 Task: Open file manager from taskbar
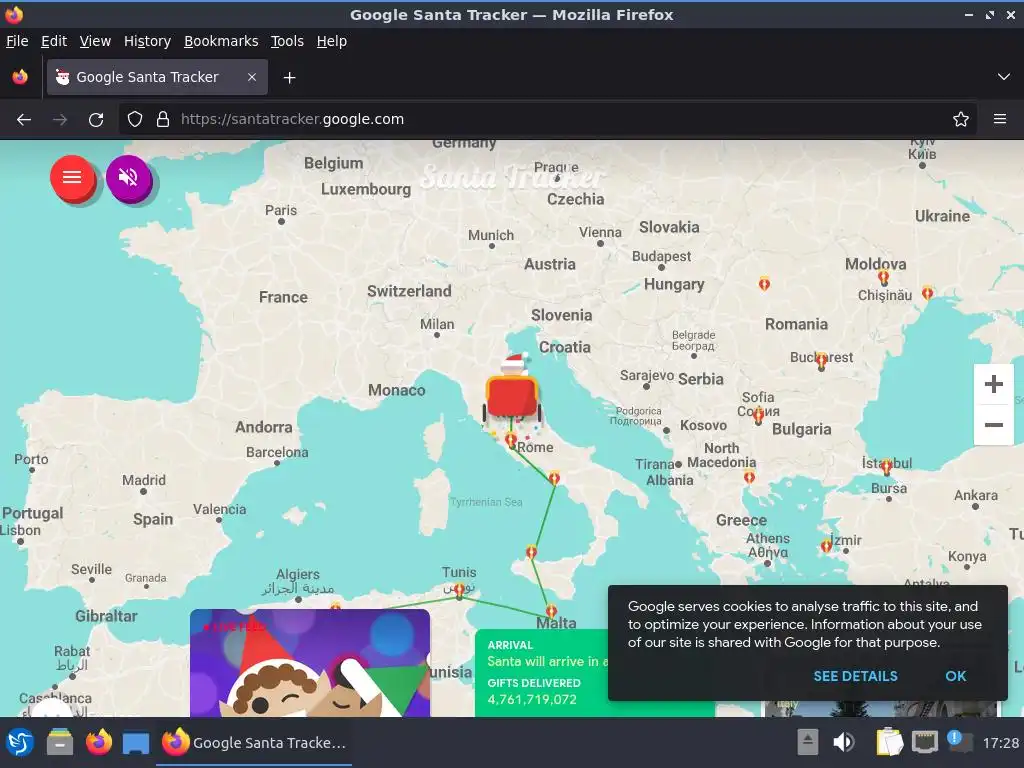59,743
